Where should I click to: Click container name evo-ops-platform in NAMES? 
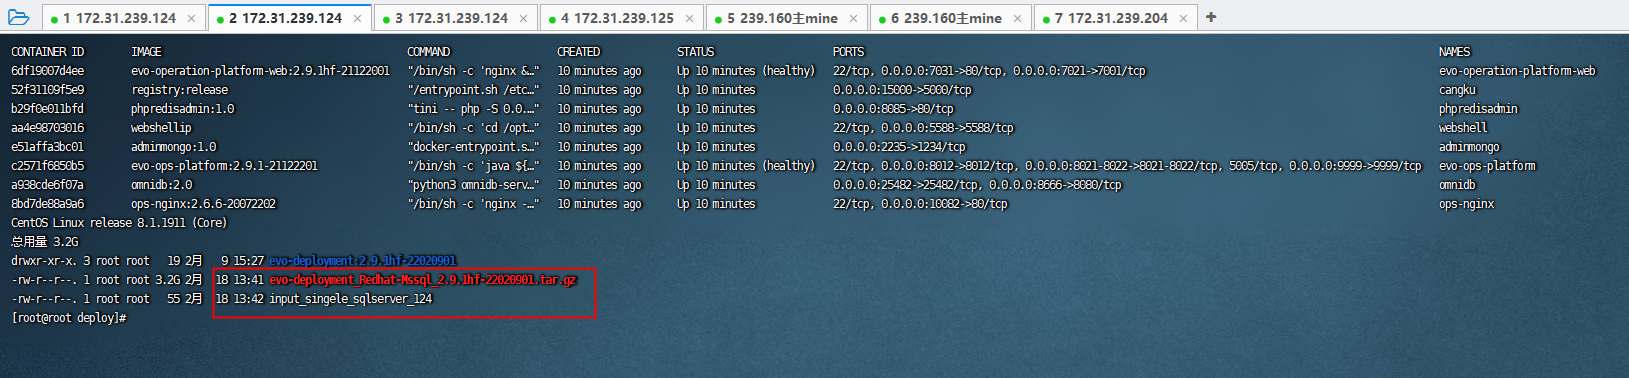[1488, 166]
